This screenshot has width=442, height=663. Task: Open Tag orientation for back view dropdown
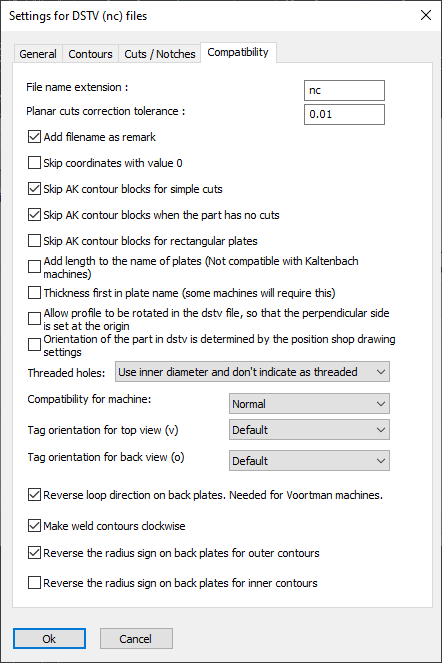click(309, 461)
